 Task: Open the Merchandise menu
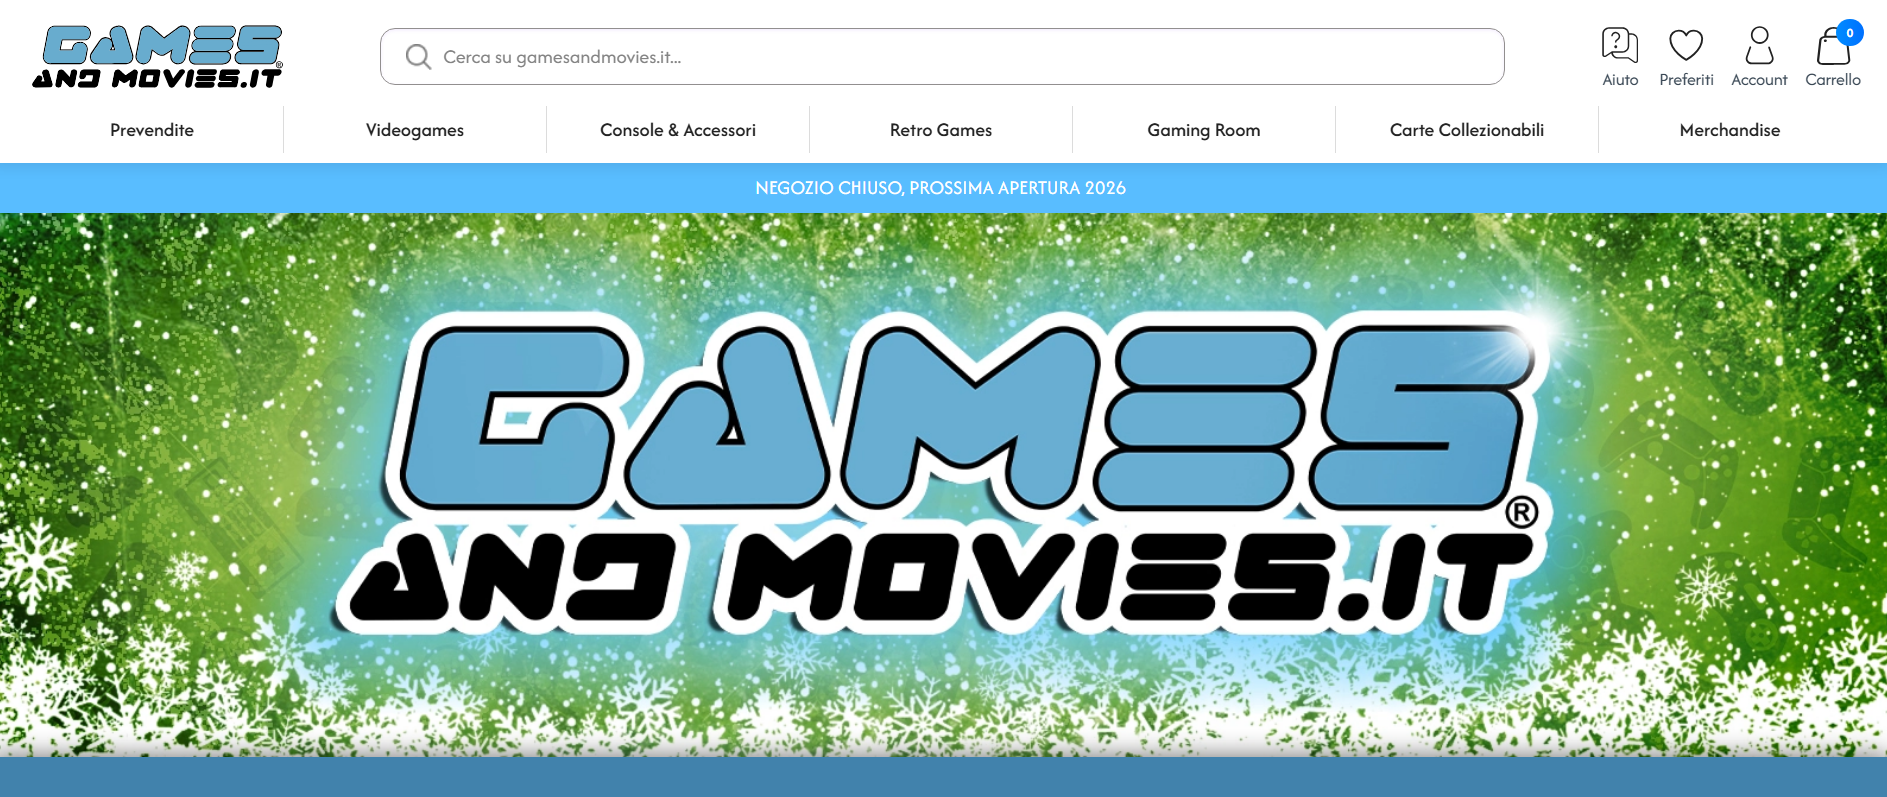coord(1730,130)
